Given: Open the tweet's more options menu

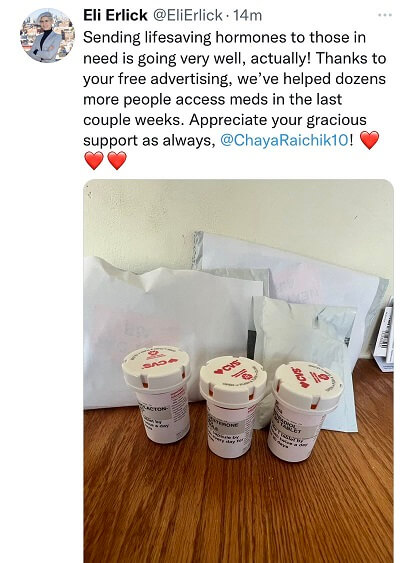Looking at the screenshot, I should tap(385, 15).
